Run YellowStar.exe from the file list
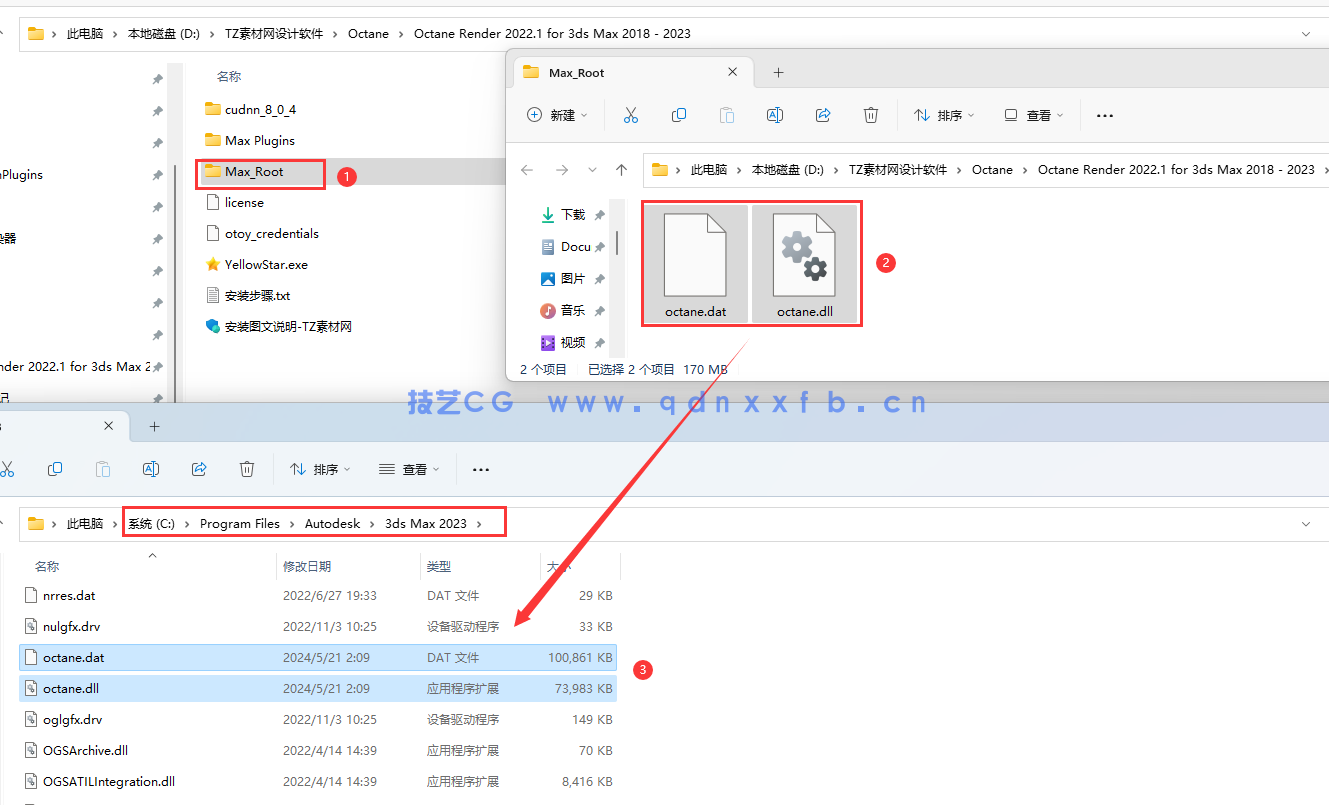This screenshot has height=805, width=1329. click(x=265, y=265)
